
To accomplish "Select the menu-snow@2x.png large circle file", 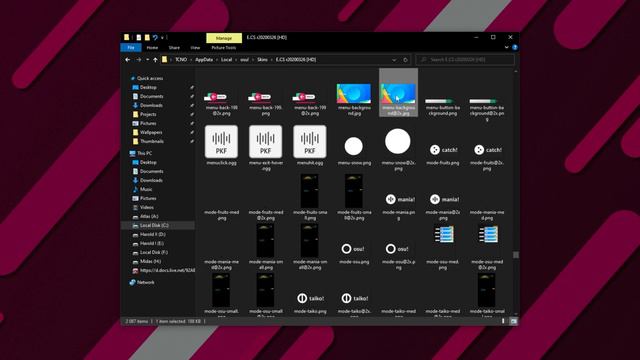I will 398,141.
